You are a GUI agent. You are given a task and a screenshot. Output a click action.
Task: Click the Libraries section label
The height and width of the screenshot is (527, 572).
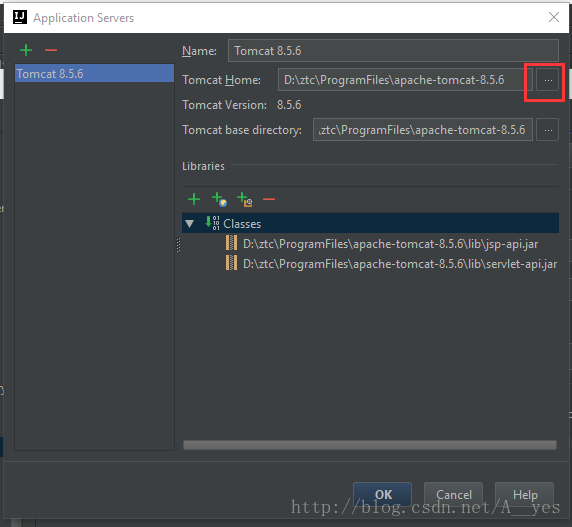[x=203, y=166]
